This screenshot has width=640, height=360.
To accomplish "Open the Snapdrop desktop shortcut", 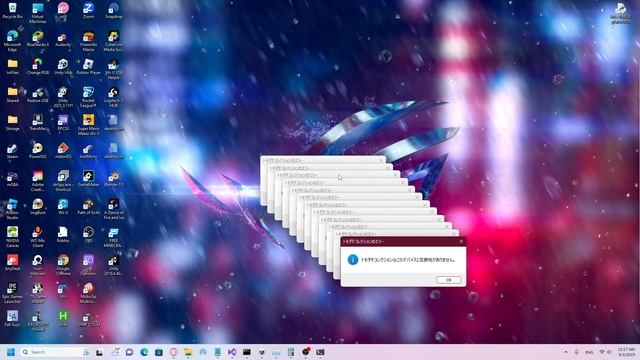I will coord(113,11).
